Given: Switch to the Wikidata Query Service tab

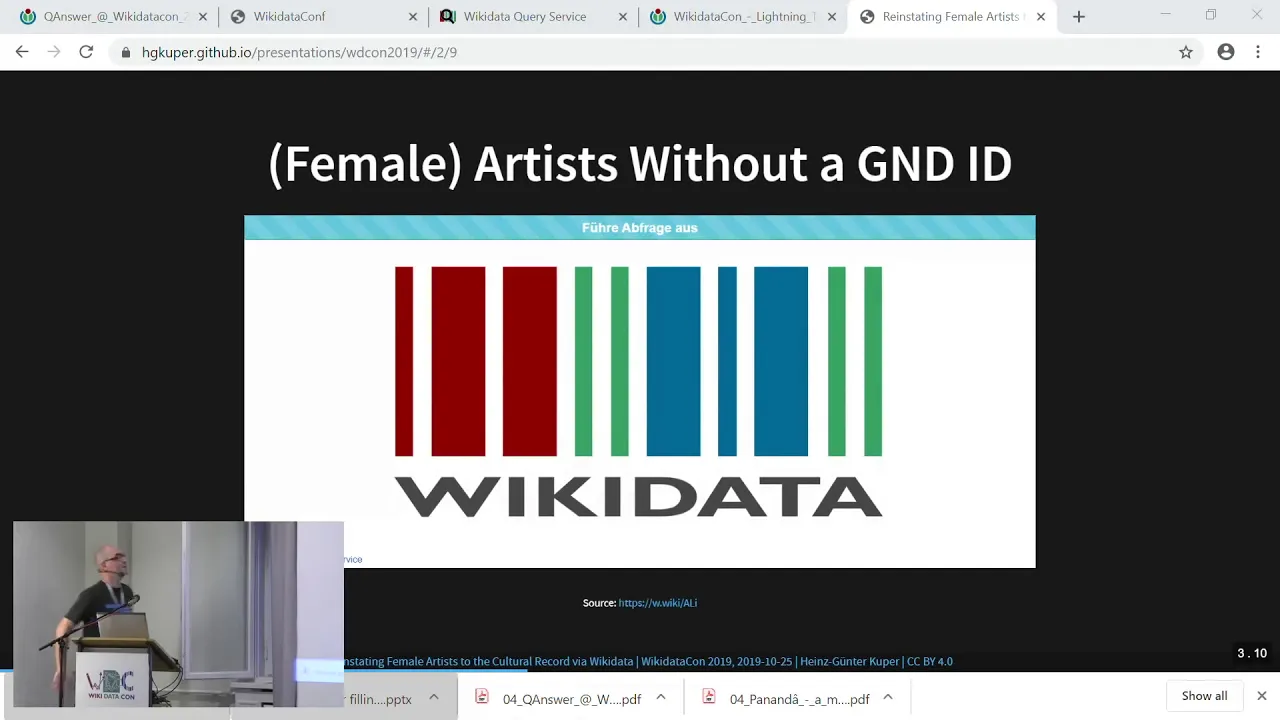Looking at the screenshot, I should 532,17.
